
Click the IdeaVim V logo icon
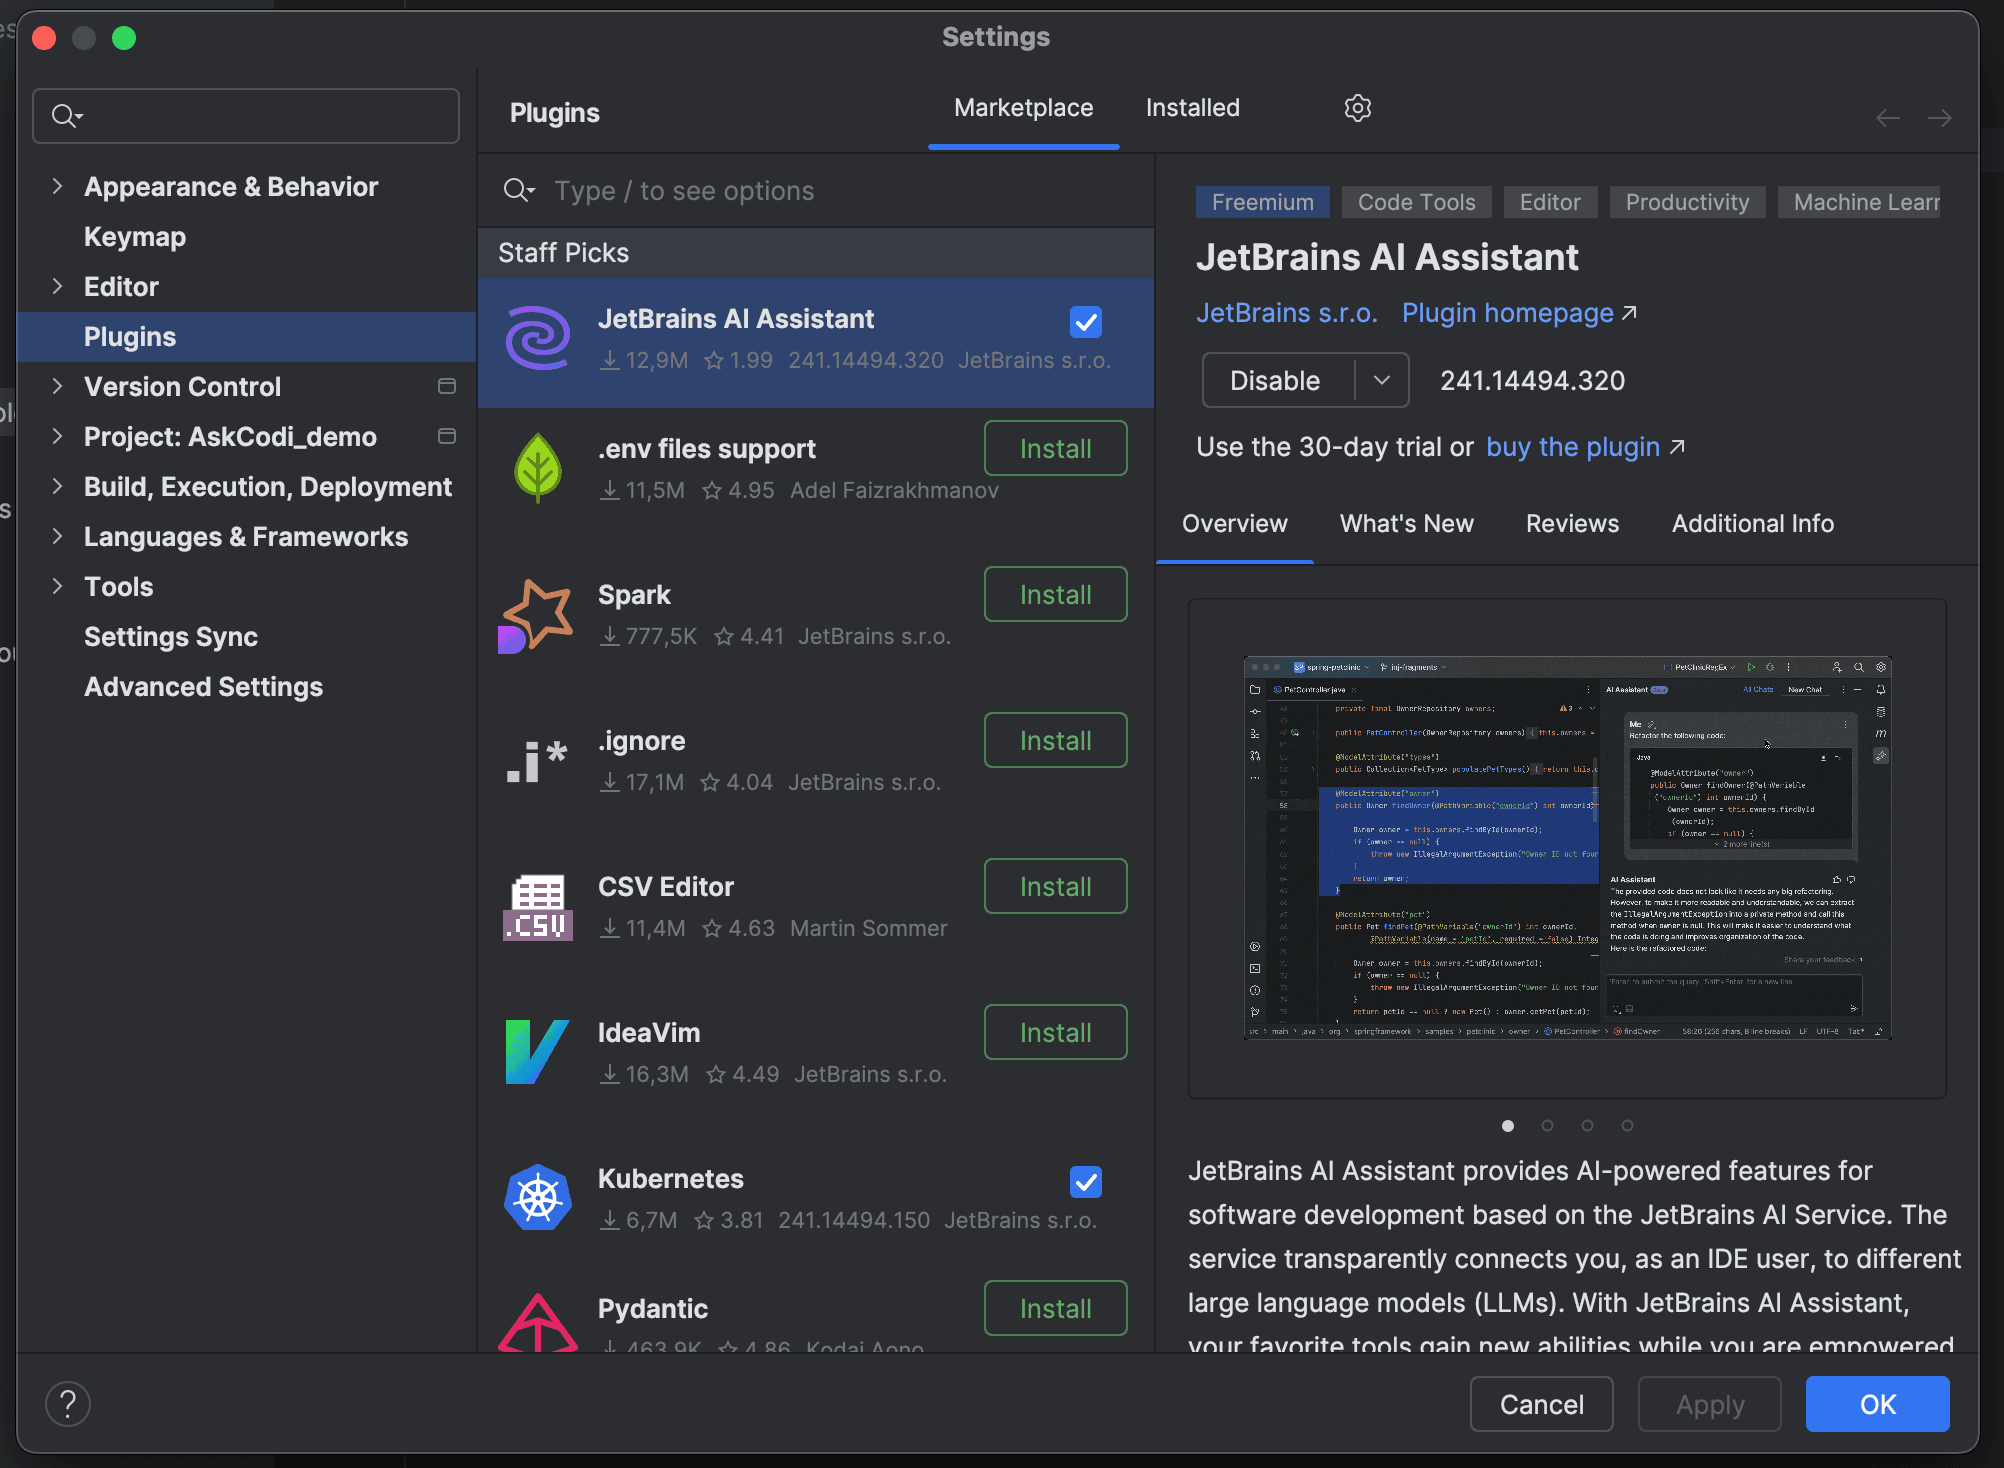(537, 1052)
